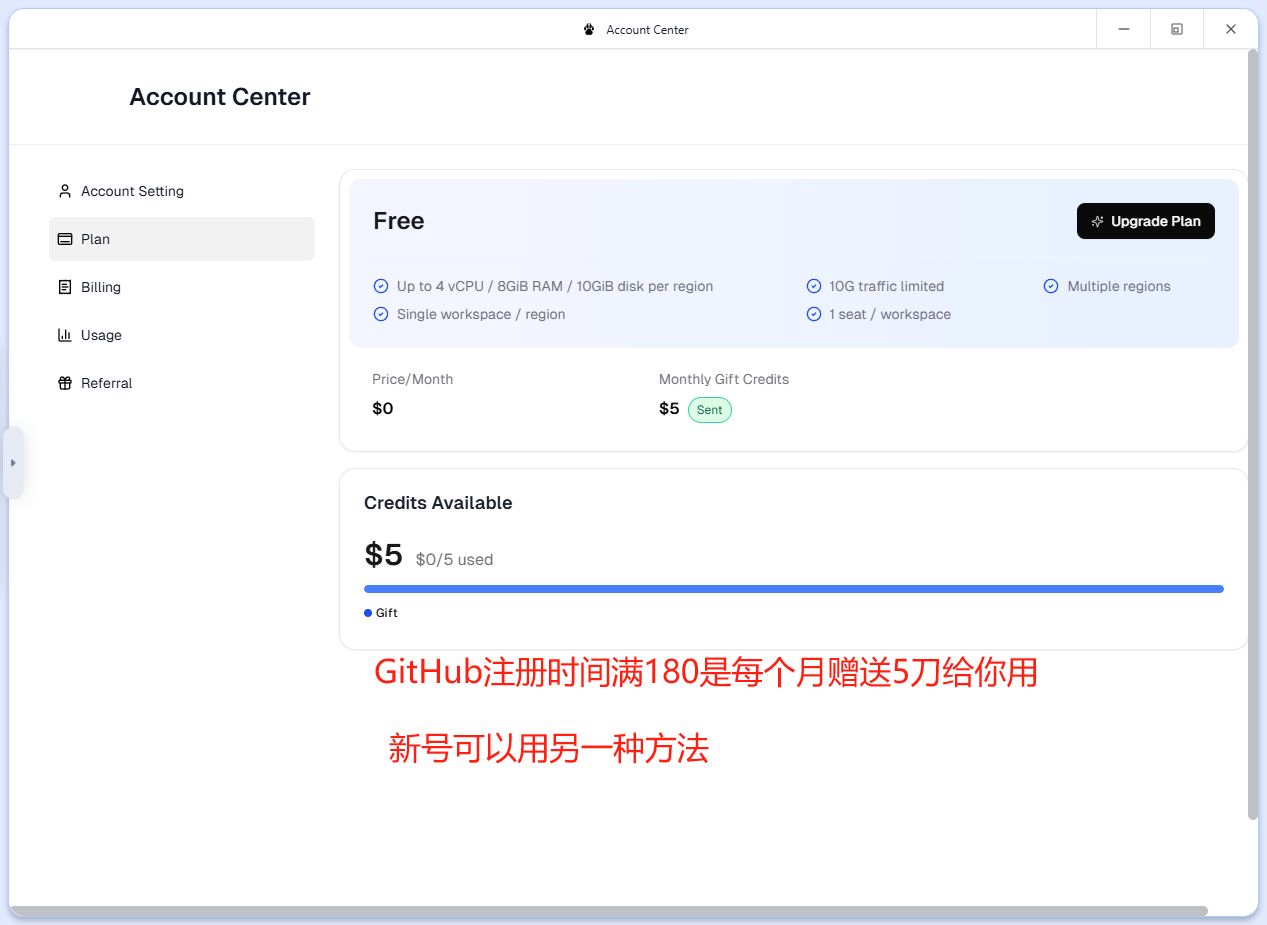Click the gift box icon beside Referral

click(x=65, y=383)
